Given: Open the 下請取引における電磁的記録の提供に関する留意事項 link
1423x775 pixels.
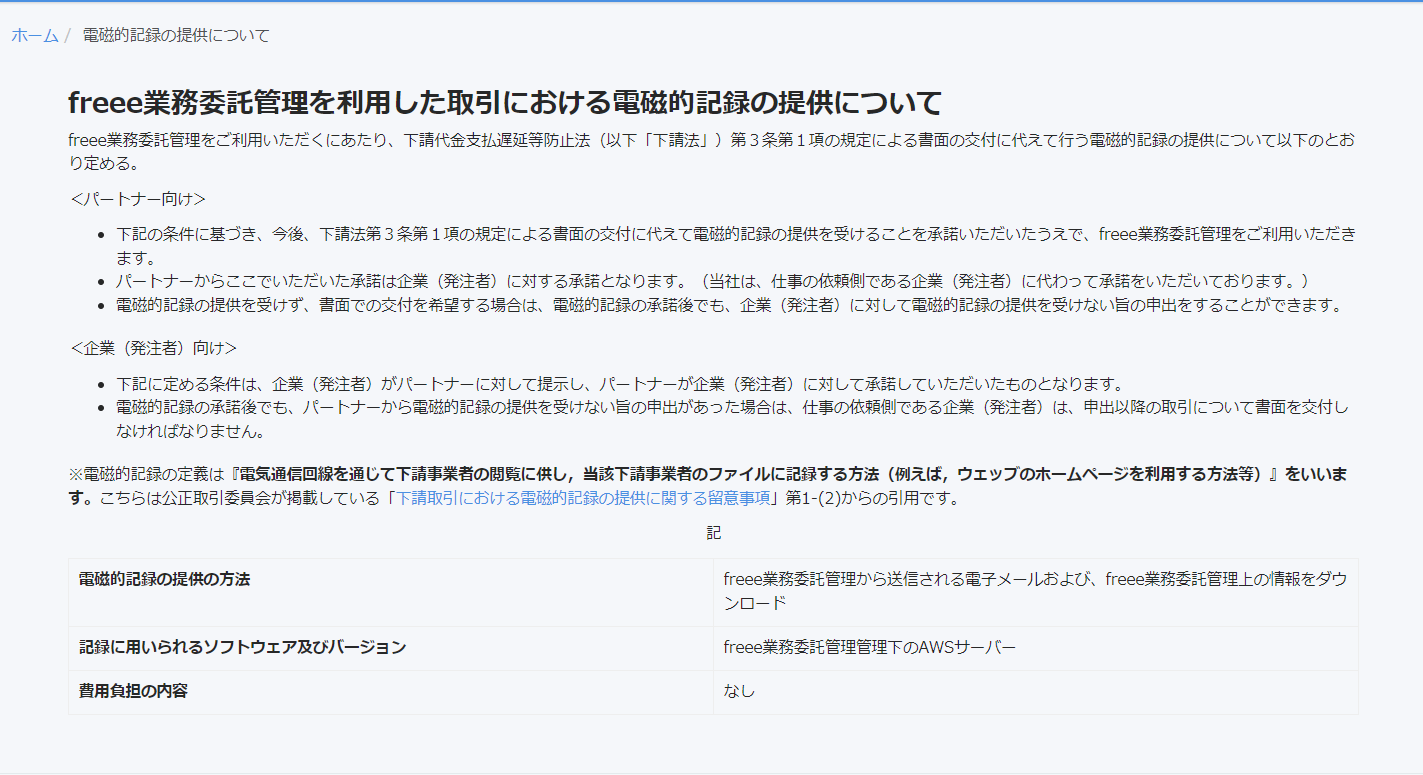Looking at the screenshot, I should 583,498.
